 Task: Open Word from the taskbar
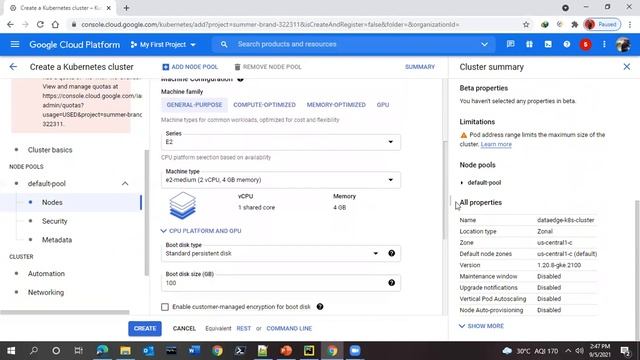tap(194, 351)
